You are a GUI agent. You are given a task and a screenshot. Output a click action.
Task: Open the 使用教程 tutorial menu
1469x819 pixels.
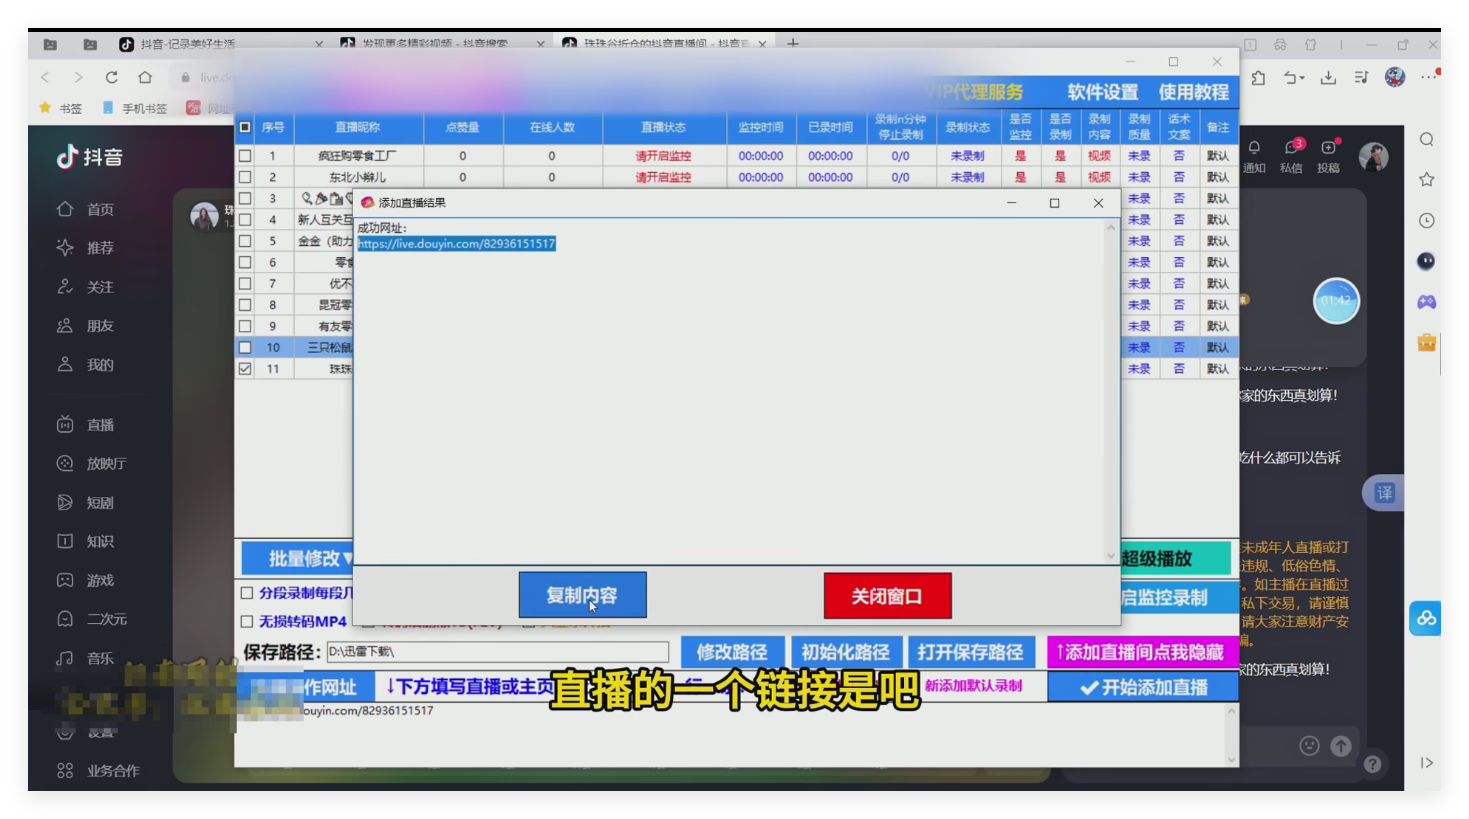click(1193, 92)
